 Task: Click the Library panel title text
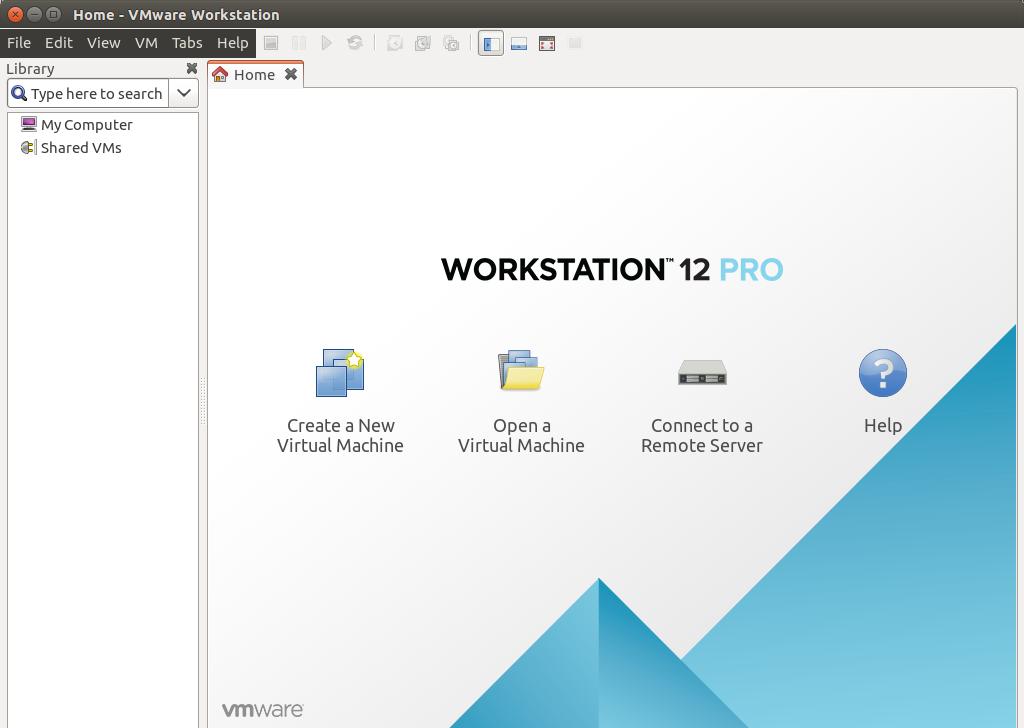[30, 69]
